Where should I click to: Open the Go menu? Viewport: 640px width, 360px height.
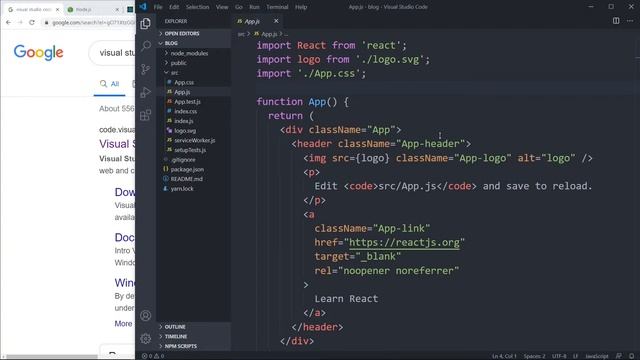pos(239,7)
